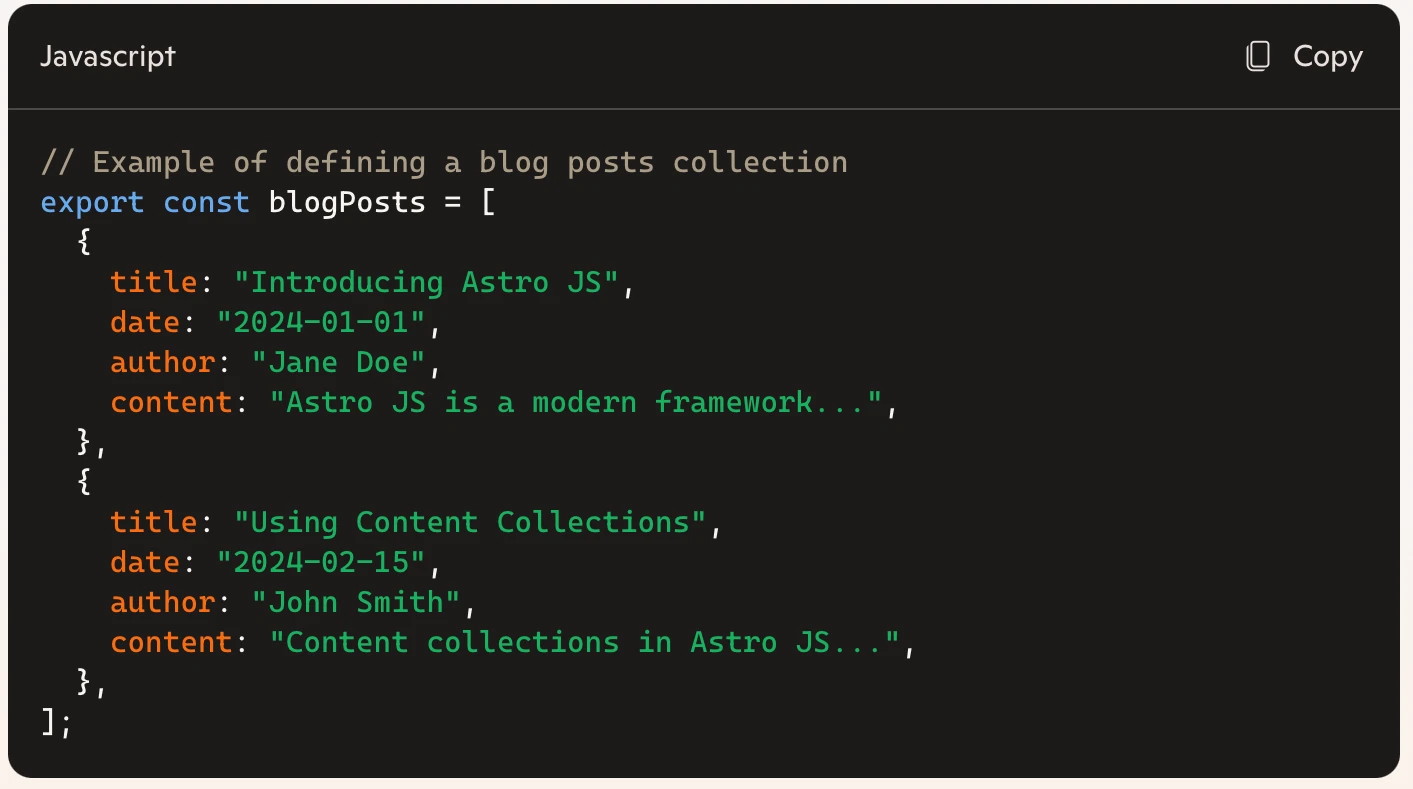
Task: Select the content string of the second post
Action: pyautogui.click(x=590, y=642)
